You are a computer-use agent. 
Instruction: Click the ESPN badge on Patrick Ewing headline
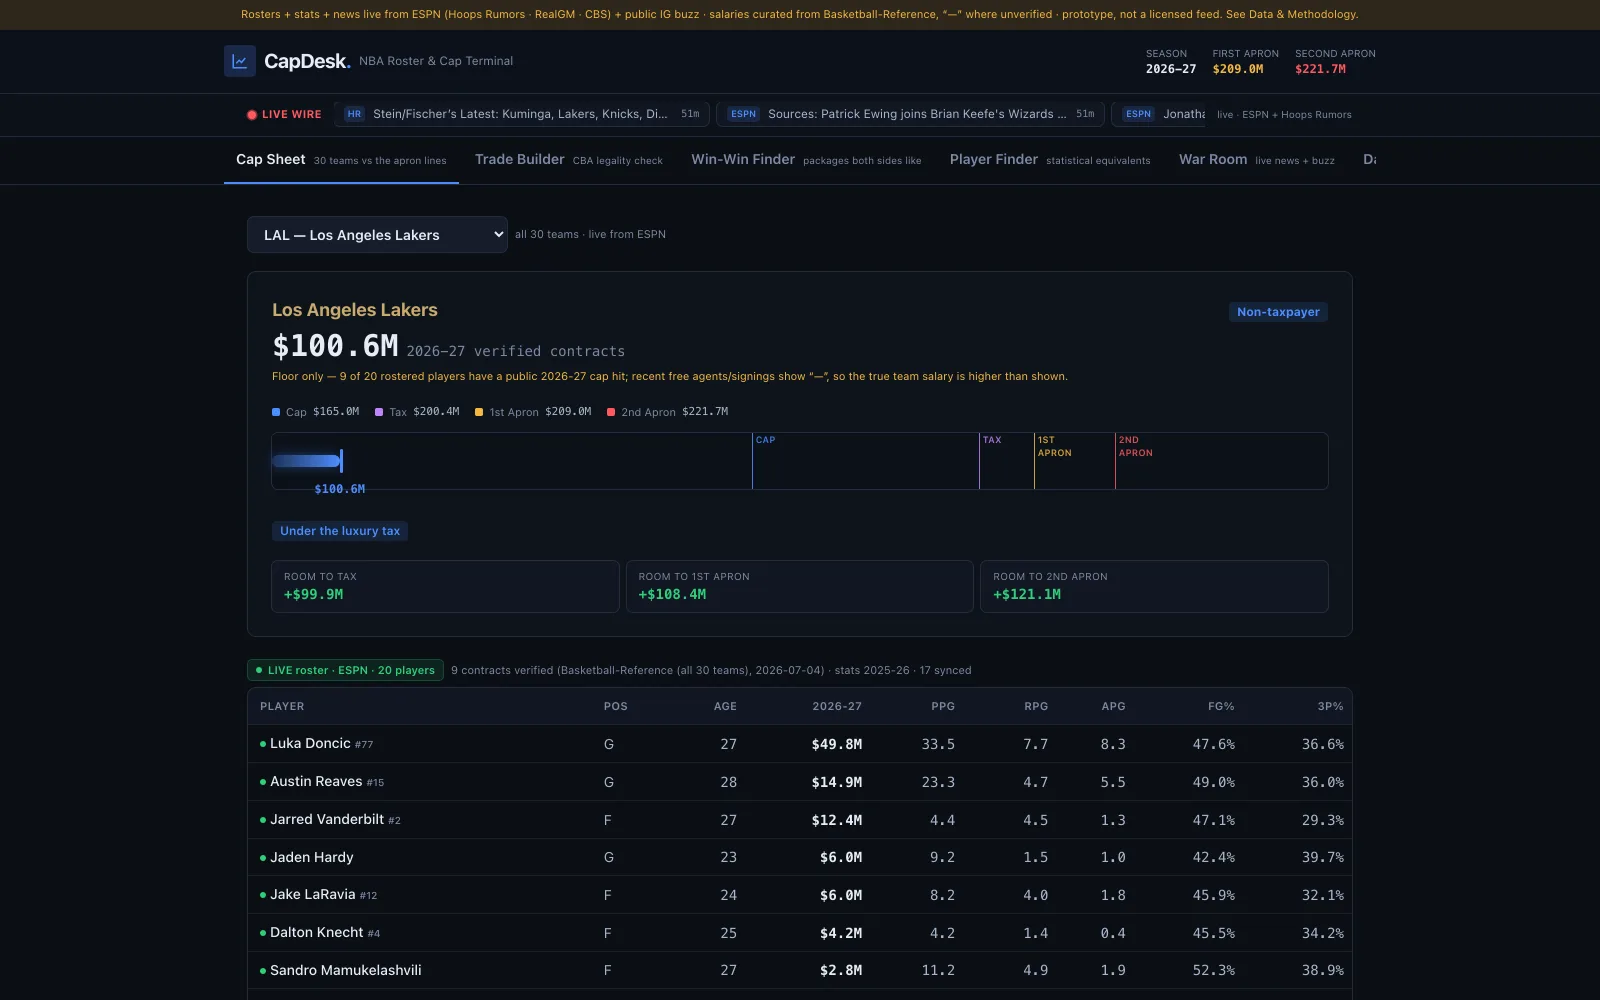743,114
